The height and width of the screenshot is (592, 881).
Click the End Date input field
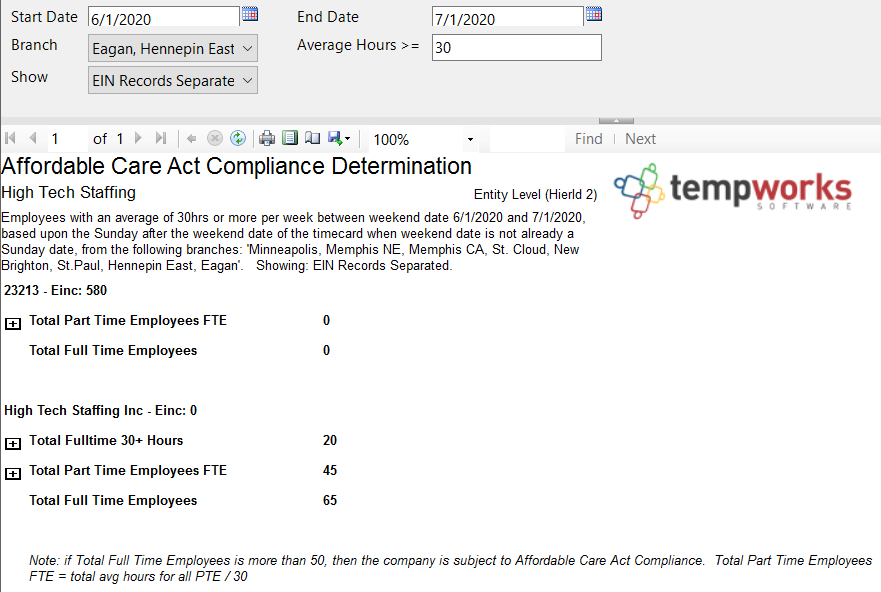pos(507,17)
